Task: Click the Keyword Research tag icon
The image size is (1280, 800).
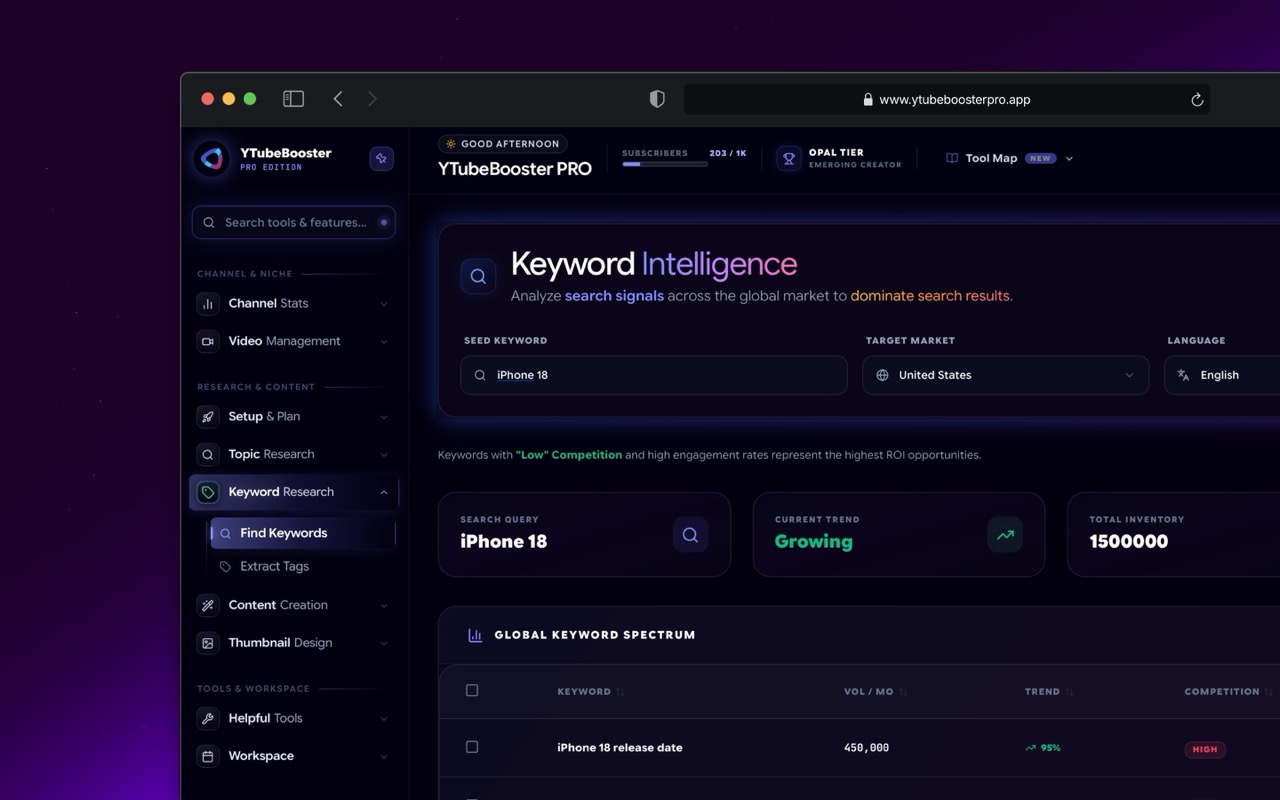Action: [x=208, y=492]
